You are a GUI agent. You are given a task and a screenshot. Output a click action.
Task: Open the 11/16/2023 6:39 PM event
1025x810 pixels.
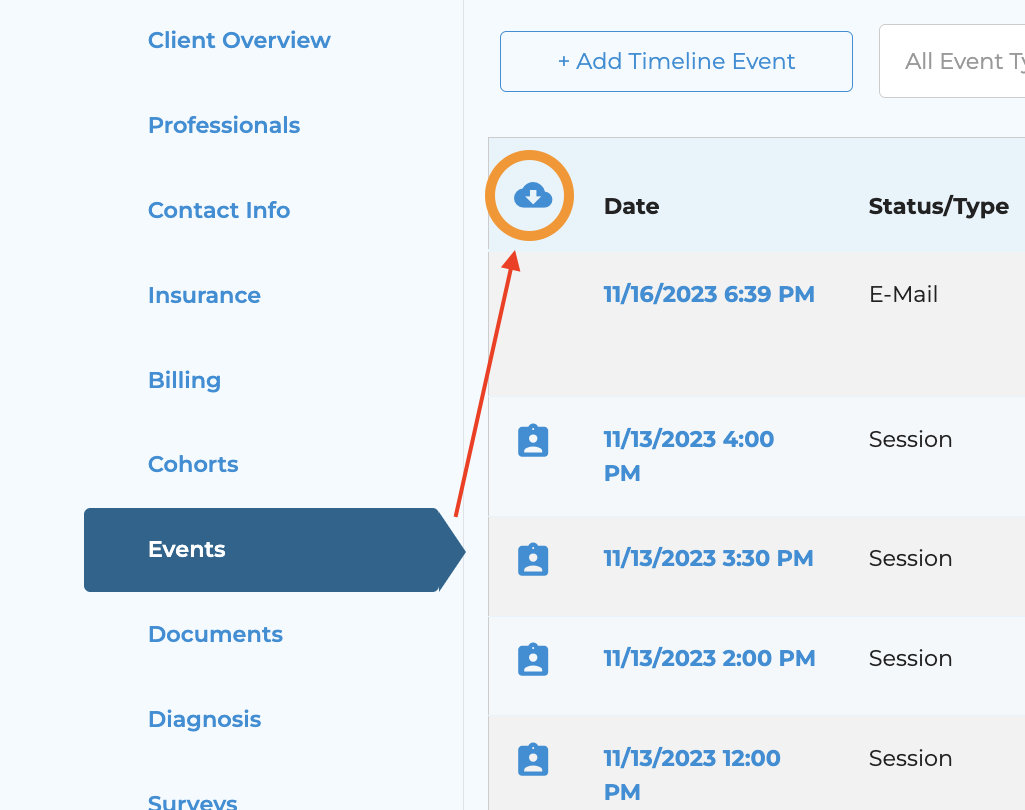(709, 294)
